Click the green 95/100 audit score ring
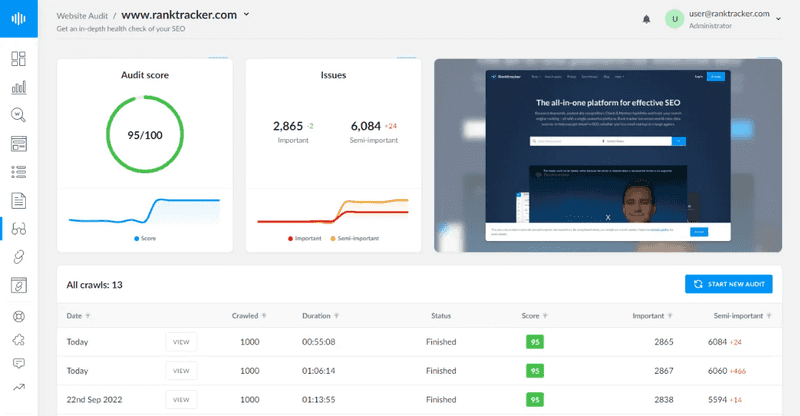 [144, 134]
